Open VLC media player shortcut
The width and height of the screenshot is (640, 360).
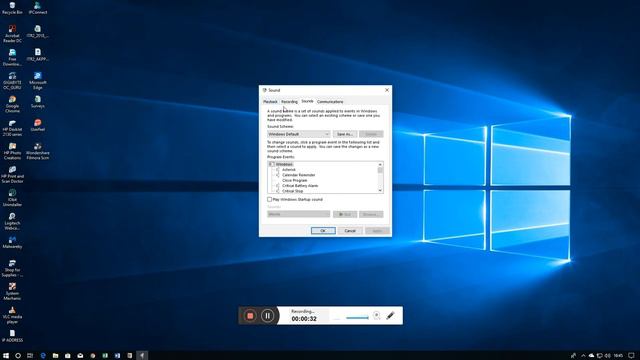click(12, 315)
